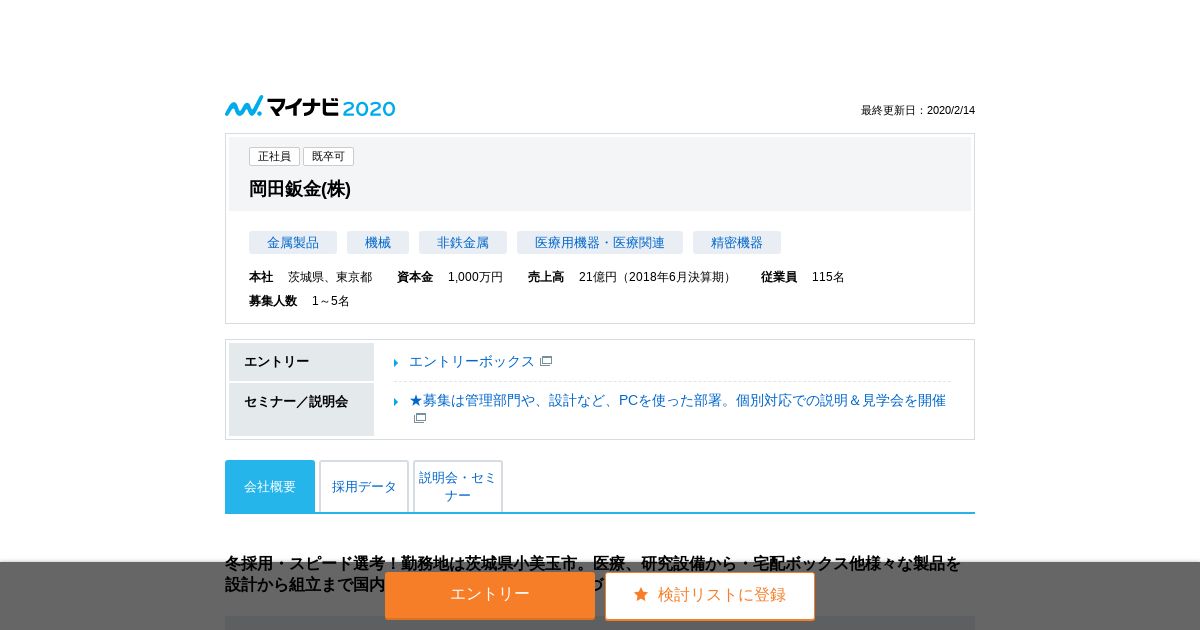Click the 募集人数 label
The image size is (1200, 630).
(273, 301)
